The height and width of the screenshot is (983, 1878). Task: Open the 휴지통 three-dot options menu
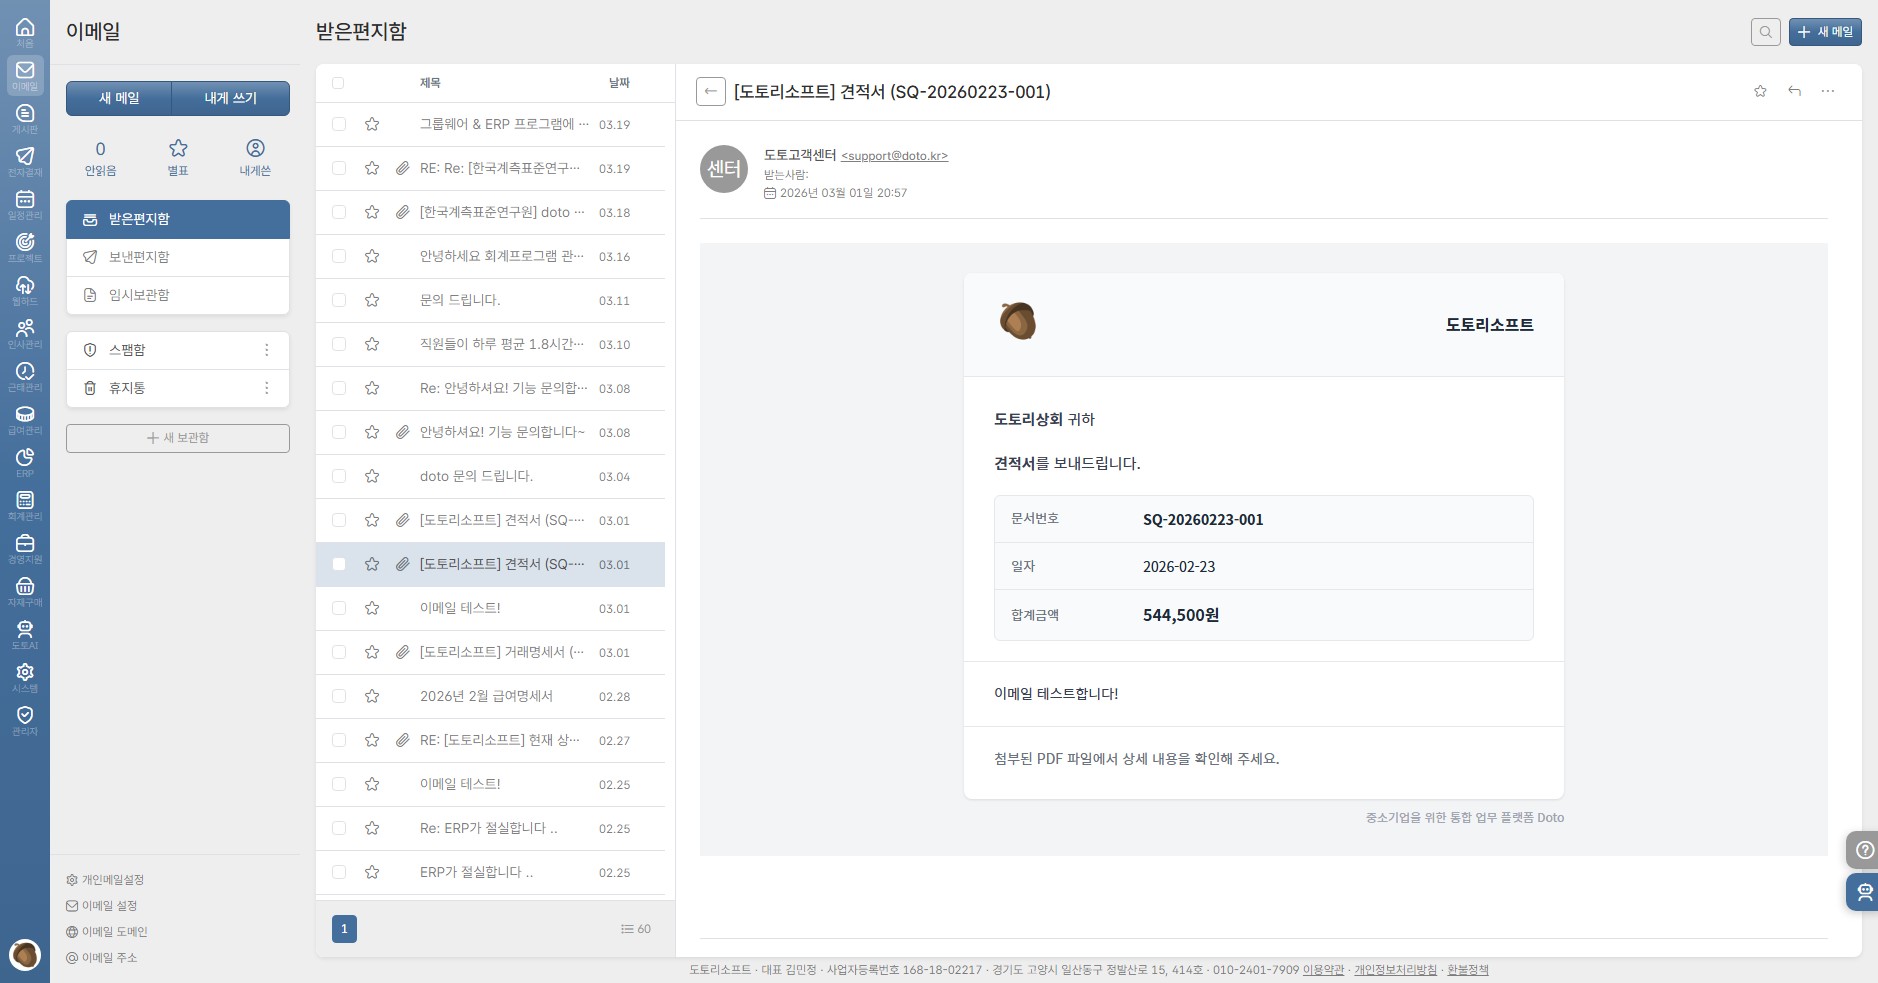266,388
